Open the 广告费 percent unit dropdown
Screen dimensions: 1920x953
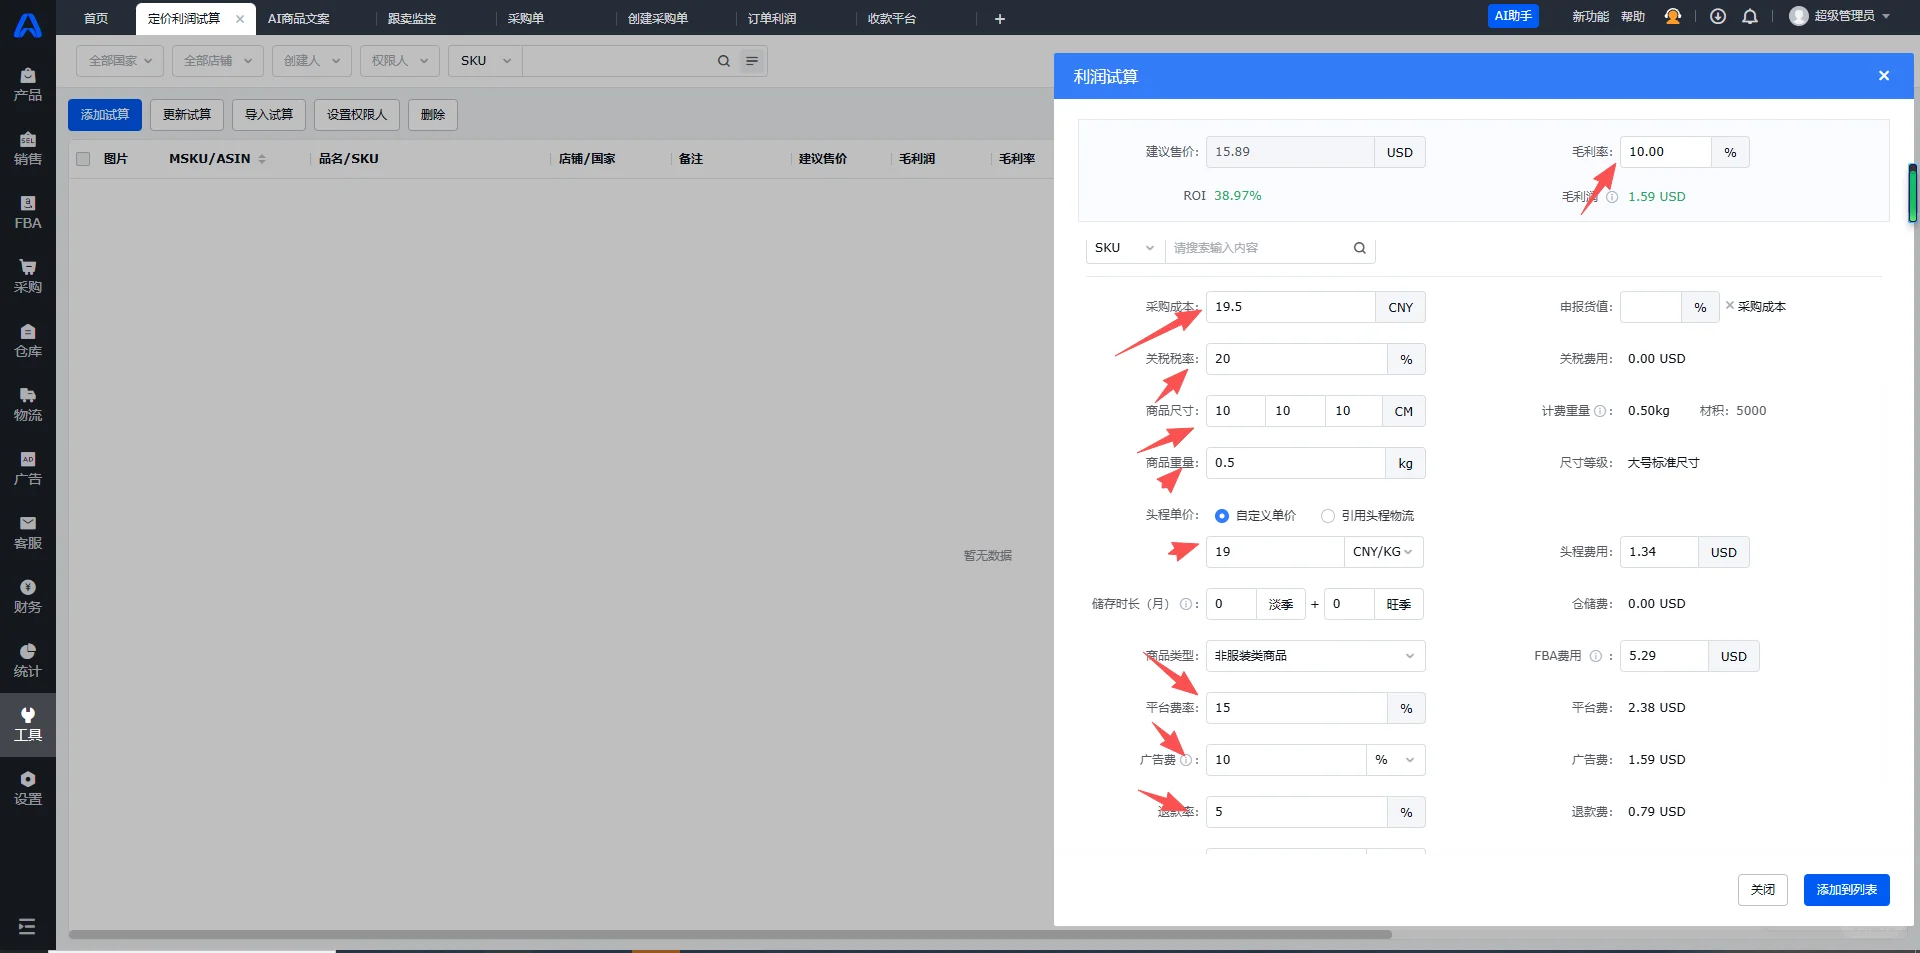click(x=1395, y=760)
